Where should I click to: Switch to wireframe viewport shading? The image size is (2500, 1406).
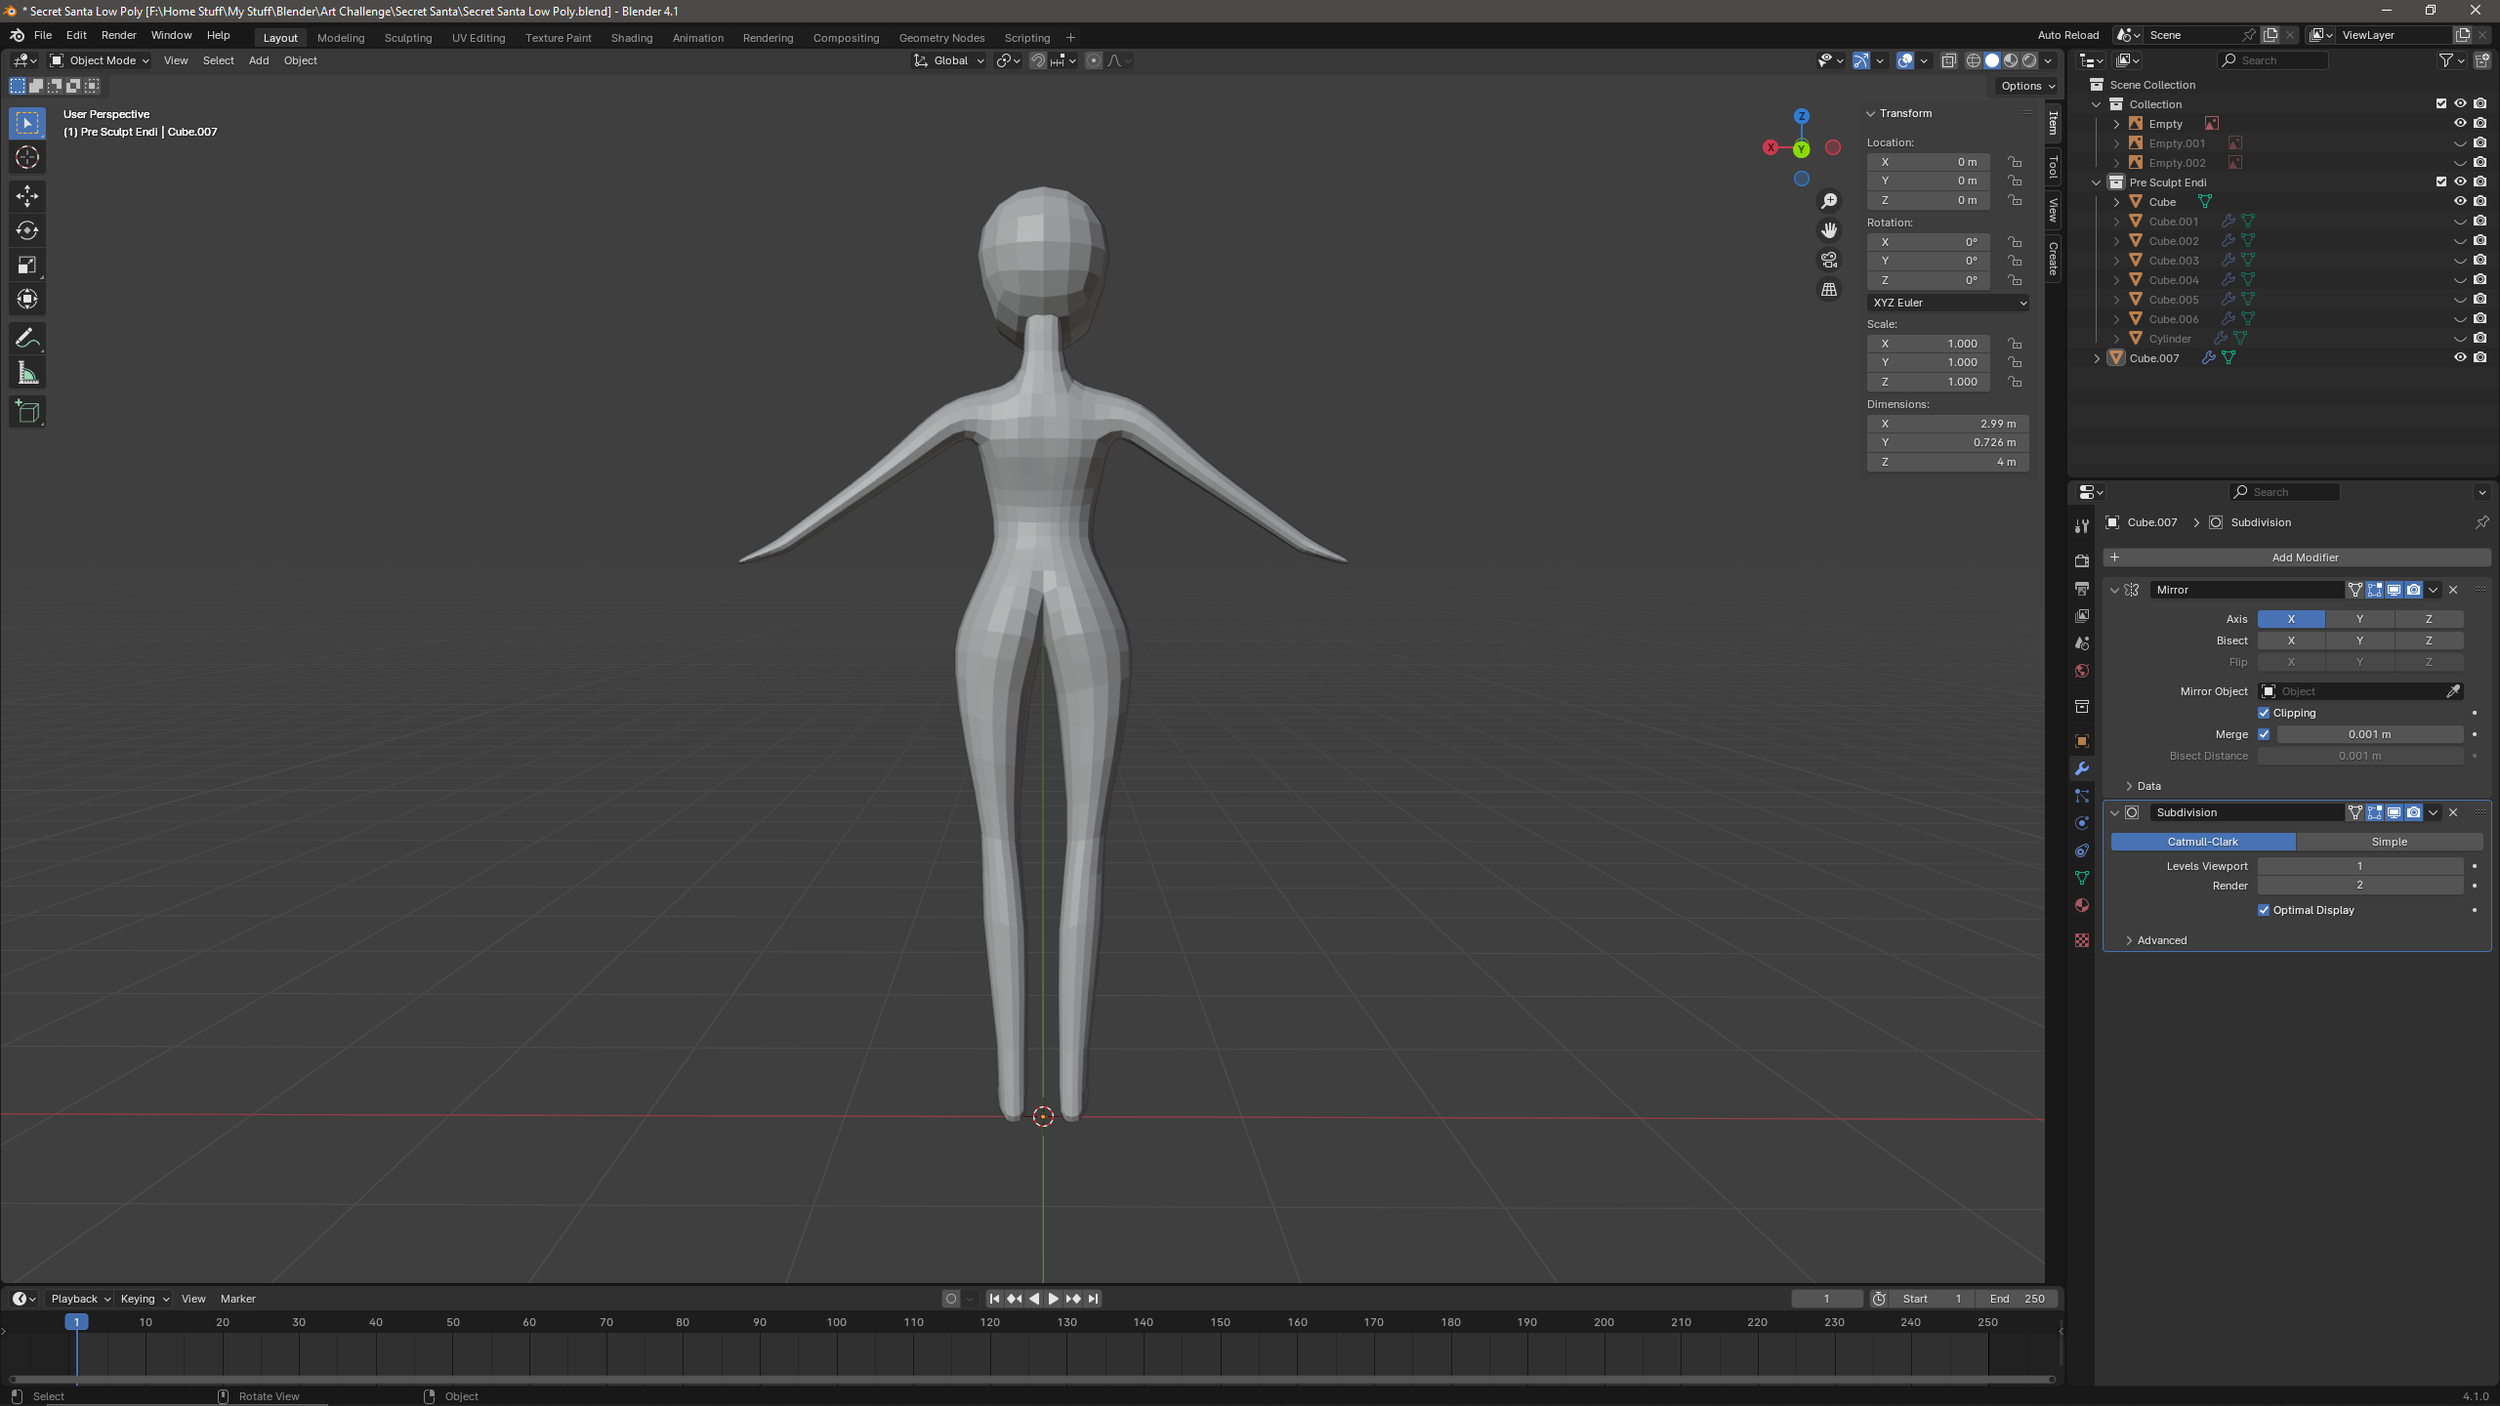click(x=1973, y=61)
